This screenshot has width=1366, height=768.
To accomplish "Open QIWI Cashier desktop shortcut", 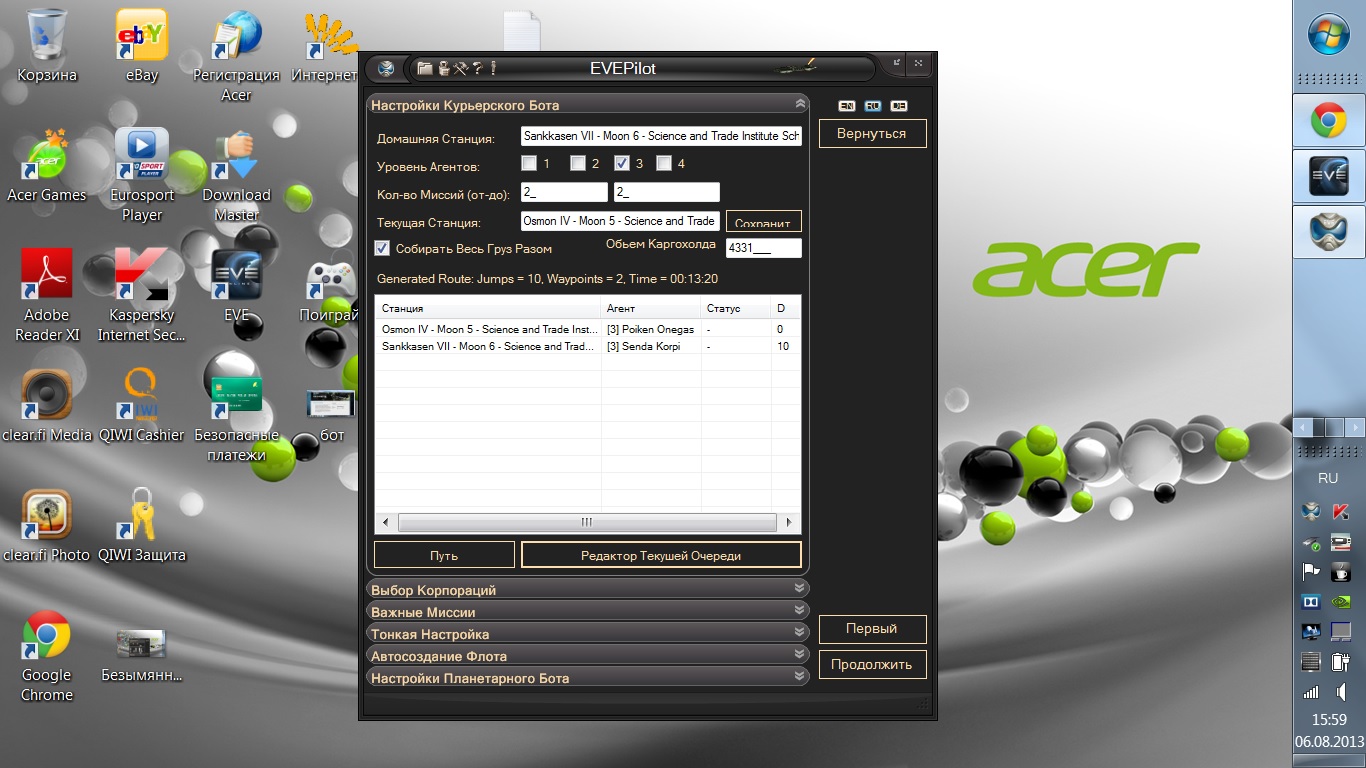I will (141, 405).
